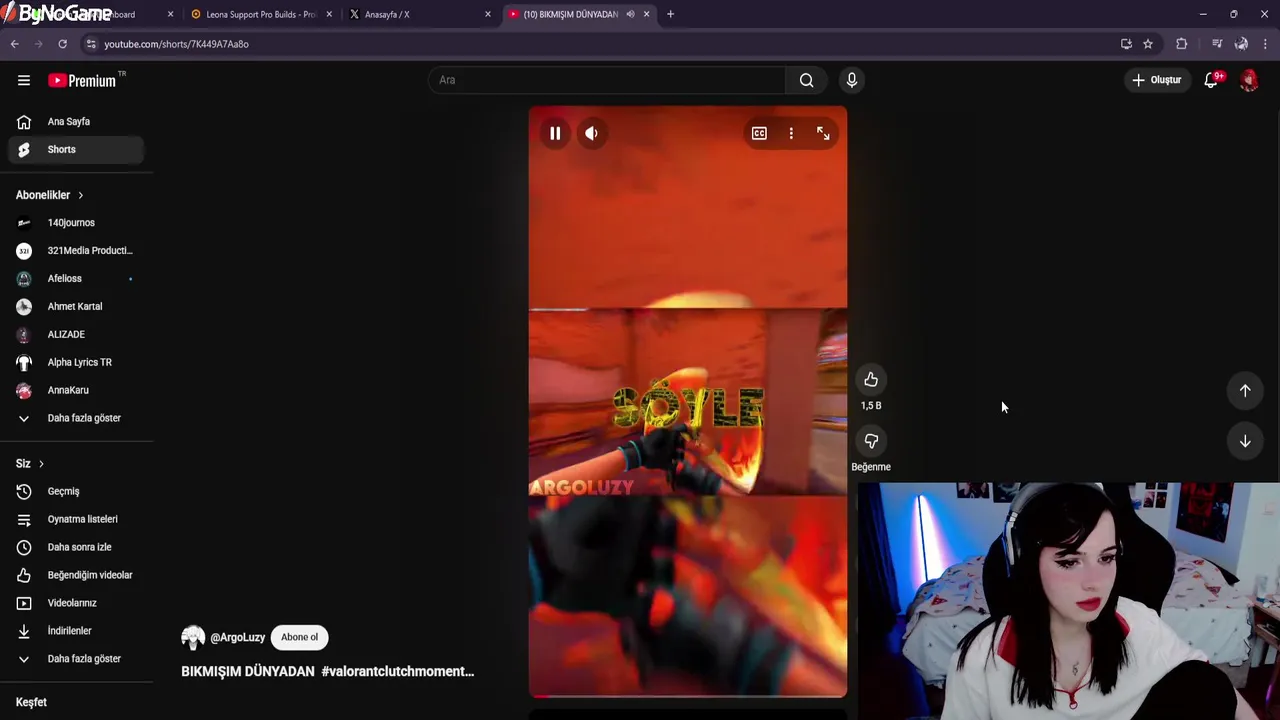Click the install app icon in address bar
Image resolution: width=1280 pixels, height=720 pixels.
(x=1126, y=44)
